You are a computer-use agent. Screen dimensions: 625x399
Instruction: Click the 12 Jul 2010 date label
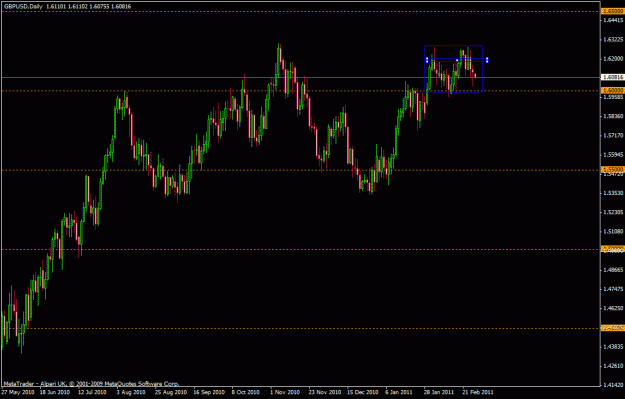tap(92, 392)
